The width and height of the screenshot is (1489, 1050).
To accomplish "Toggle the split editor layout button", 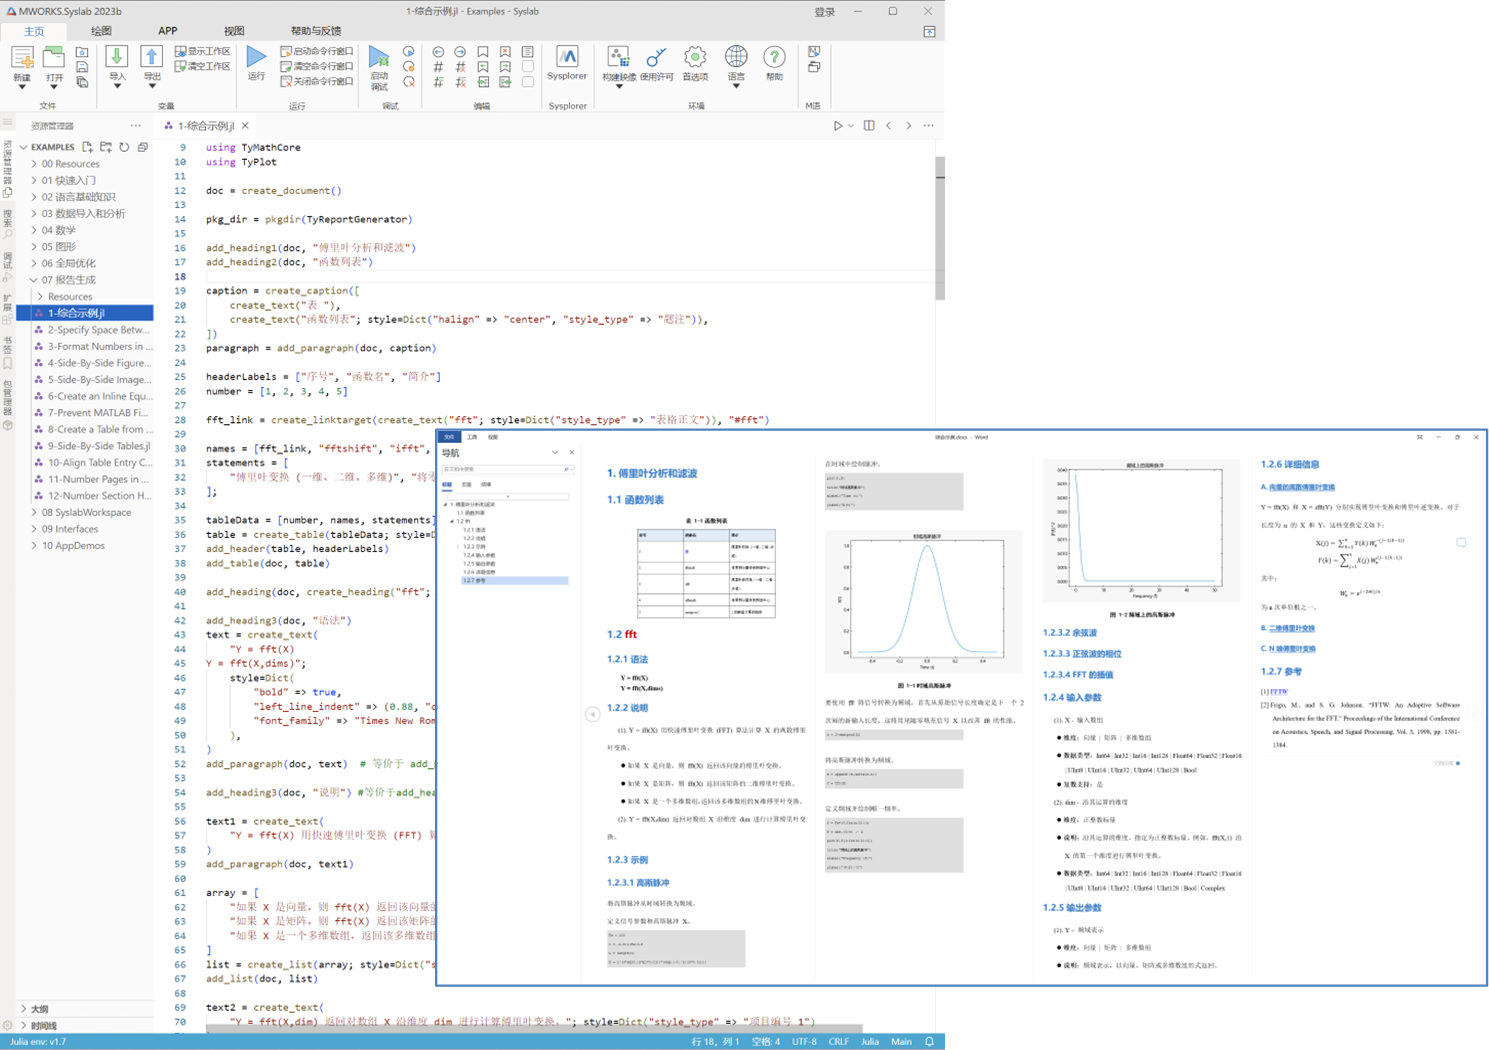I will pos(869,126).
